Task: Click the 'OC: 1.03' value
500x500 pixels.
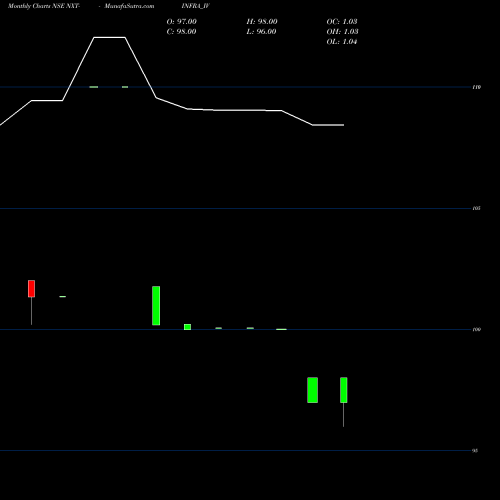Action: tap(342, 22)
